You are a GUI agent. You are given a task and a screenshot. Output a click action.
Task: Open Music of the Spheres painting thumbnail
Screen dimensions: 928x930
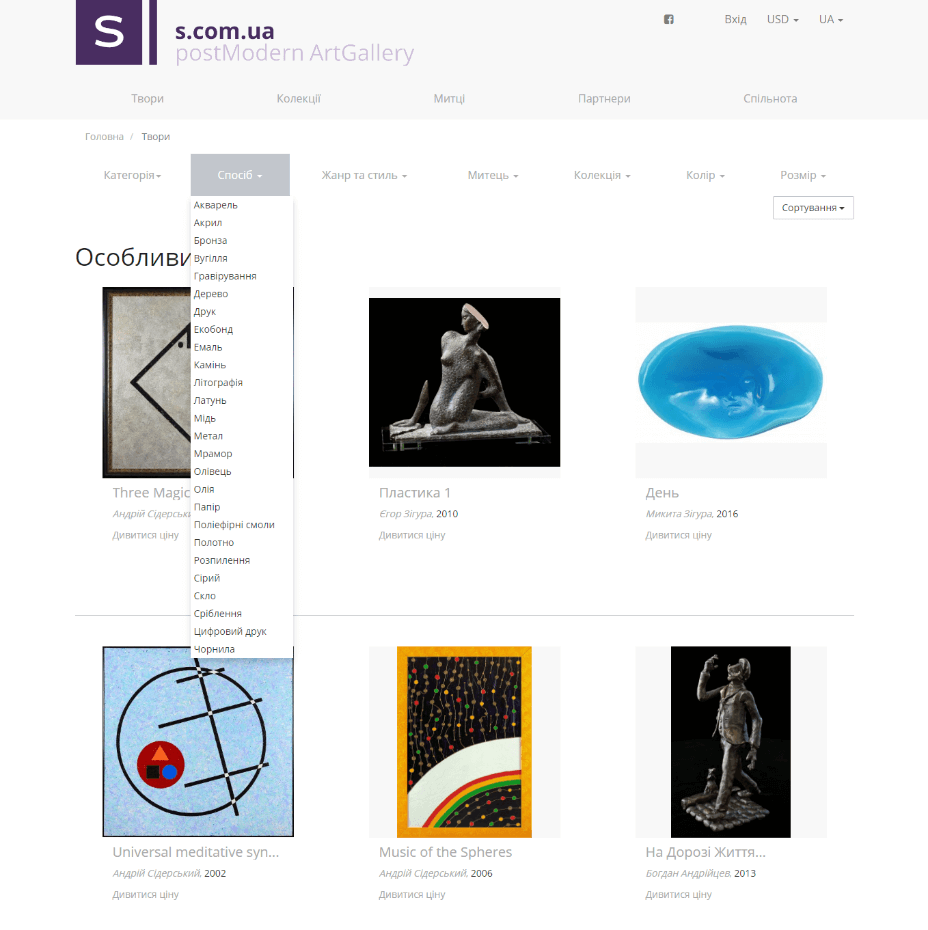tap(464, 742)
